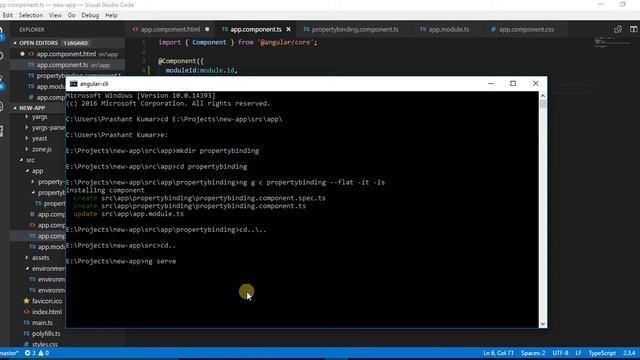Click terminal scrollbar down arrow

(x=543, y=324)
